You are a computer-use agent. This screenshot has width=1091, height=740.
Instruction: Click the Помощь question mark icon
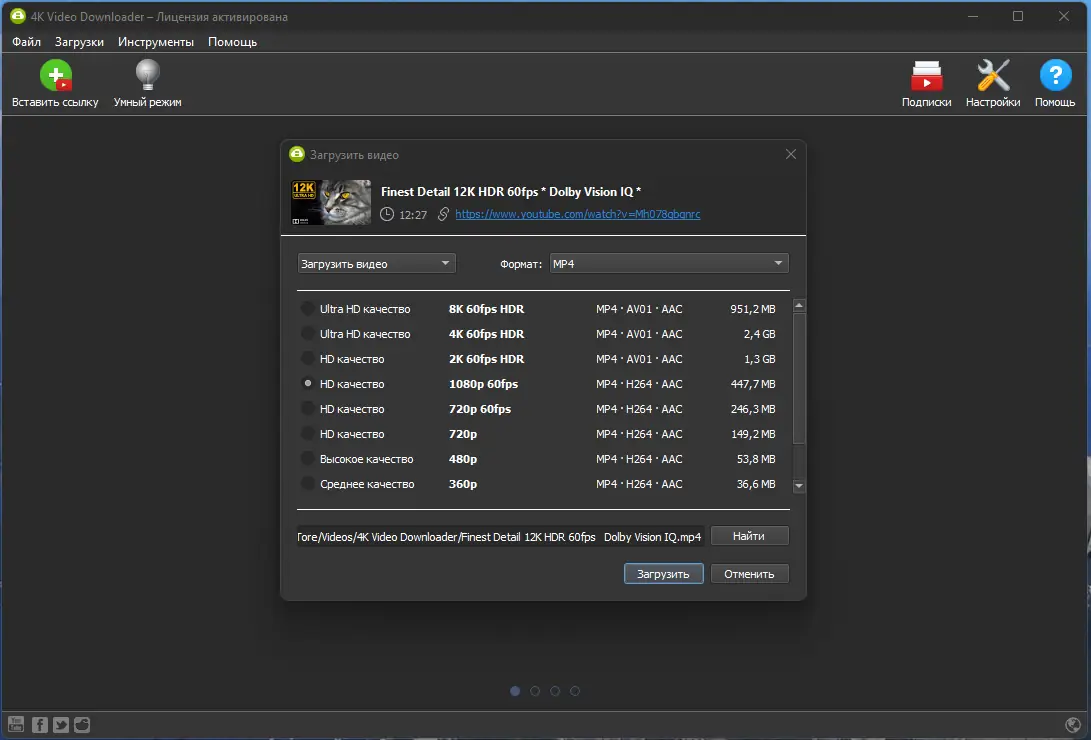[x=1055, y=75]
